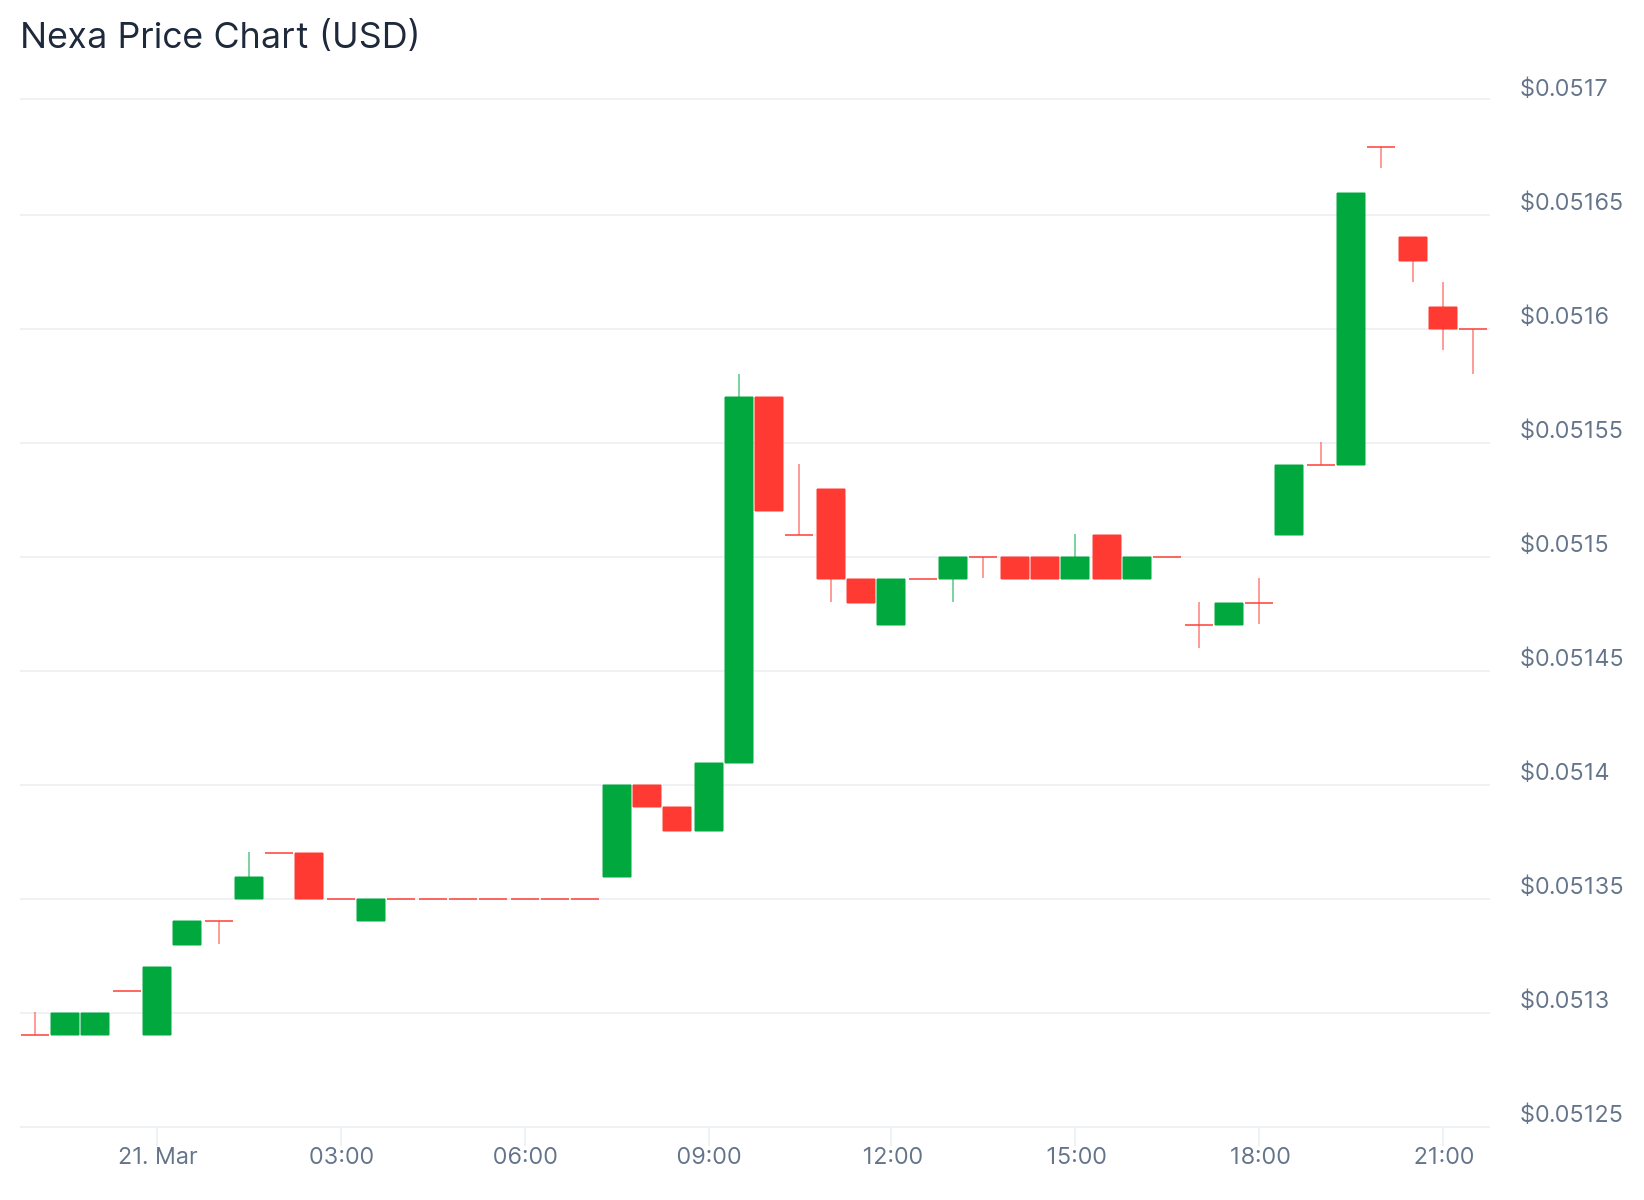Click the $0.0515 price axis label

(x=1564, y=544)
